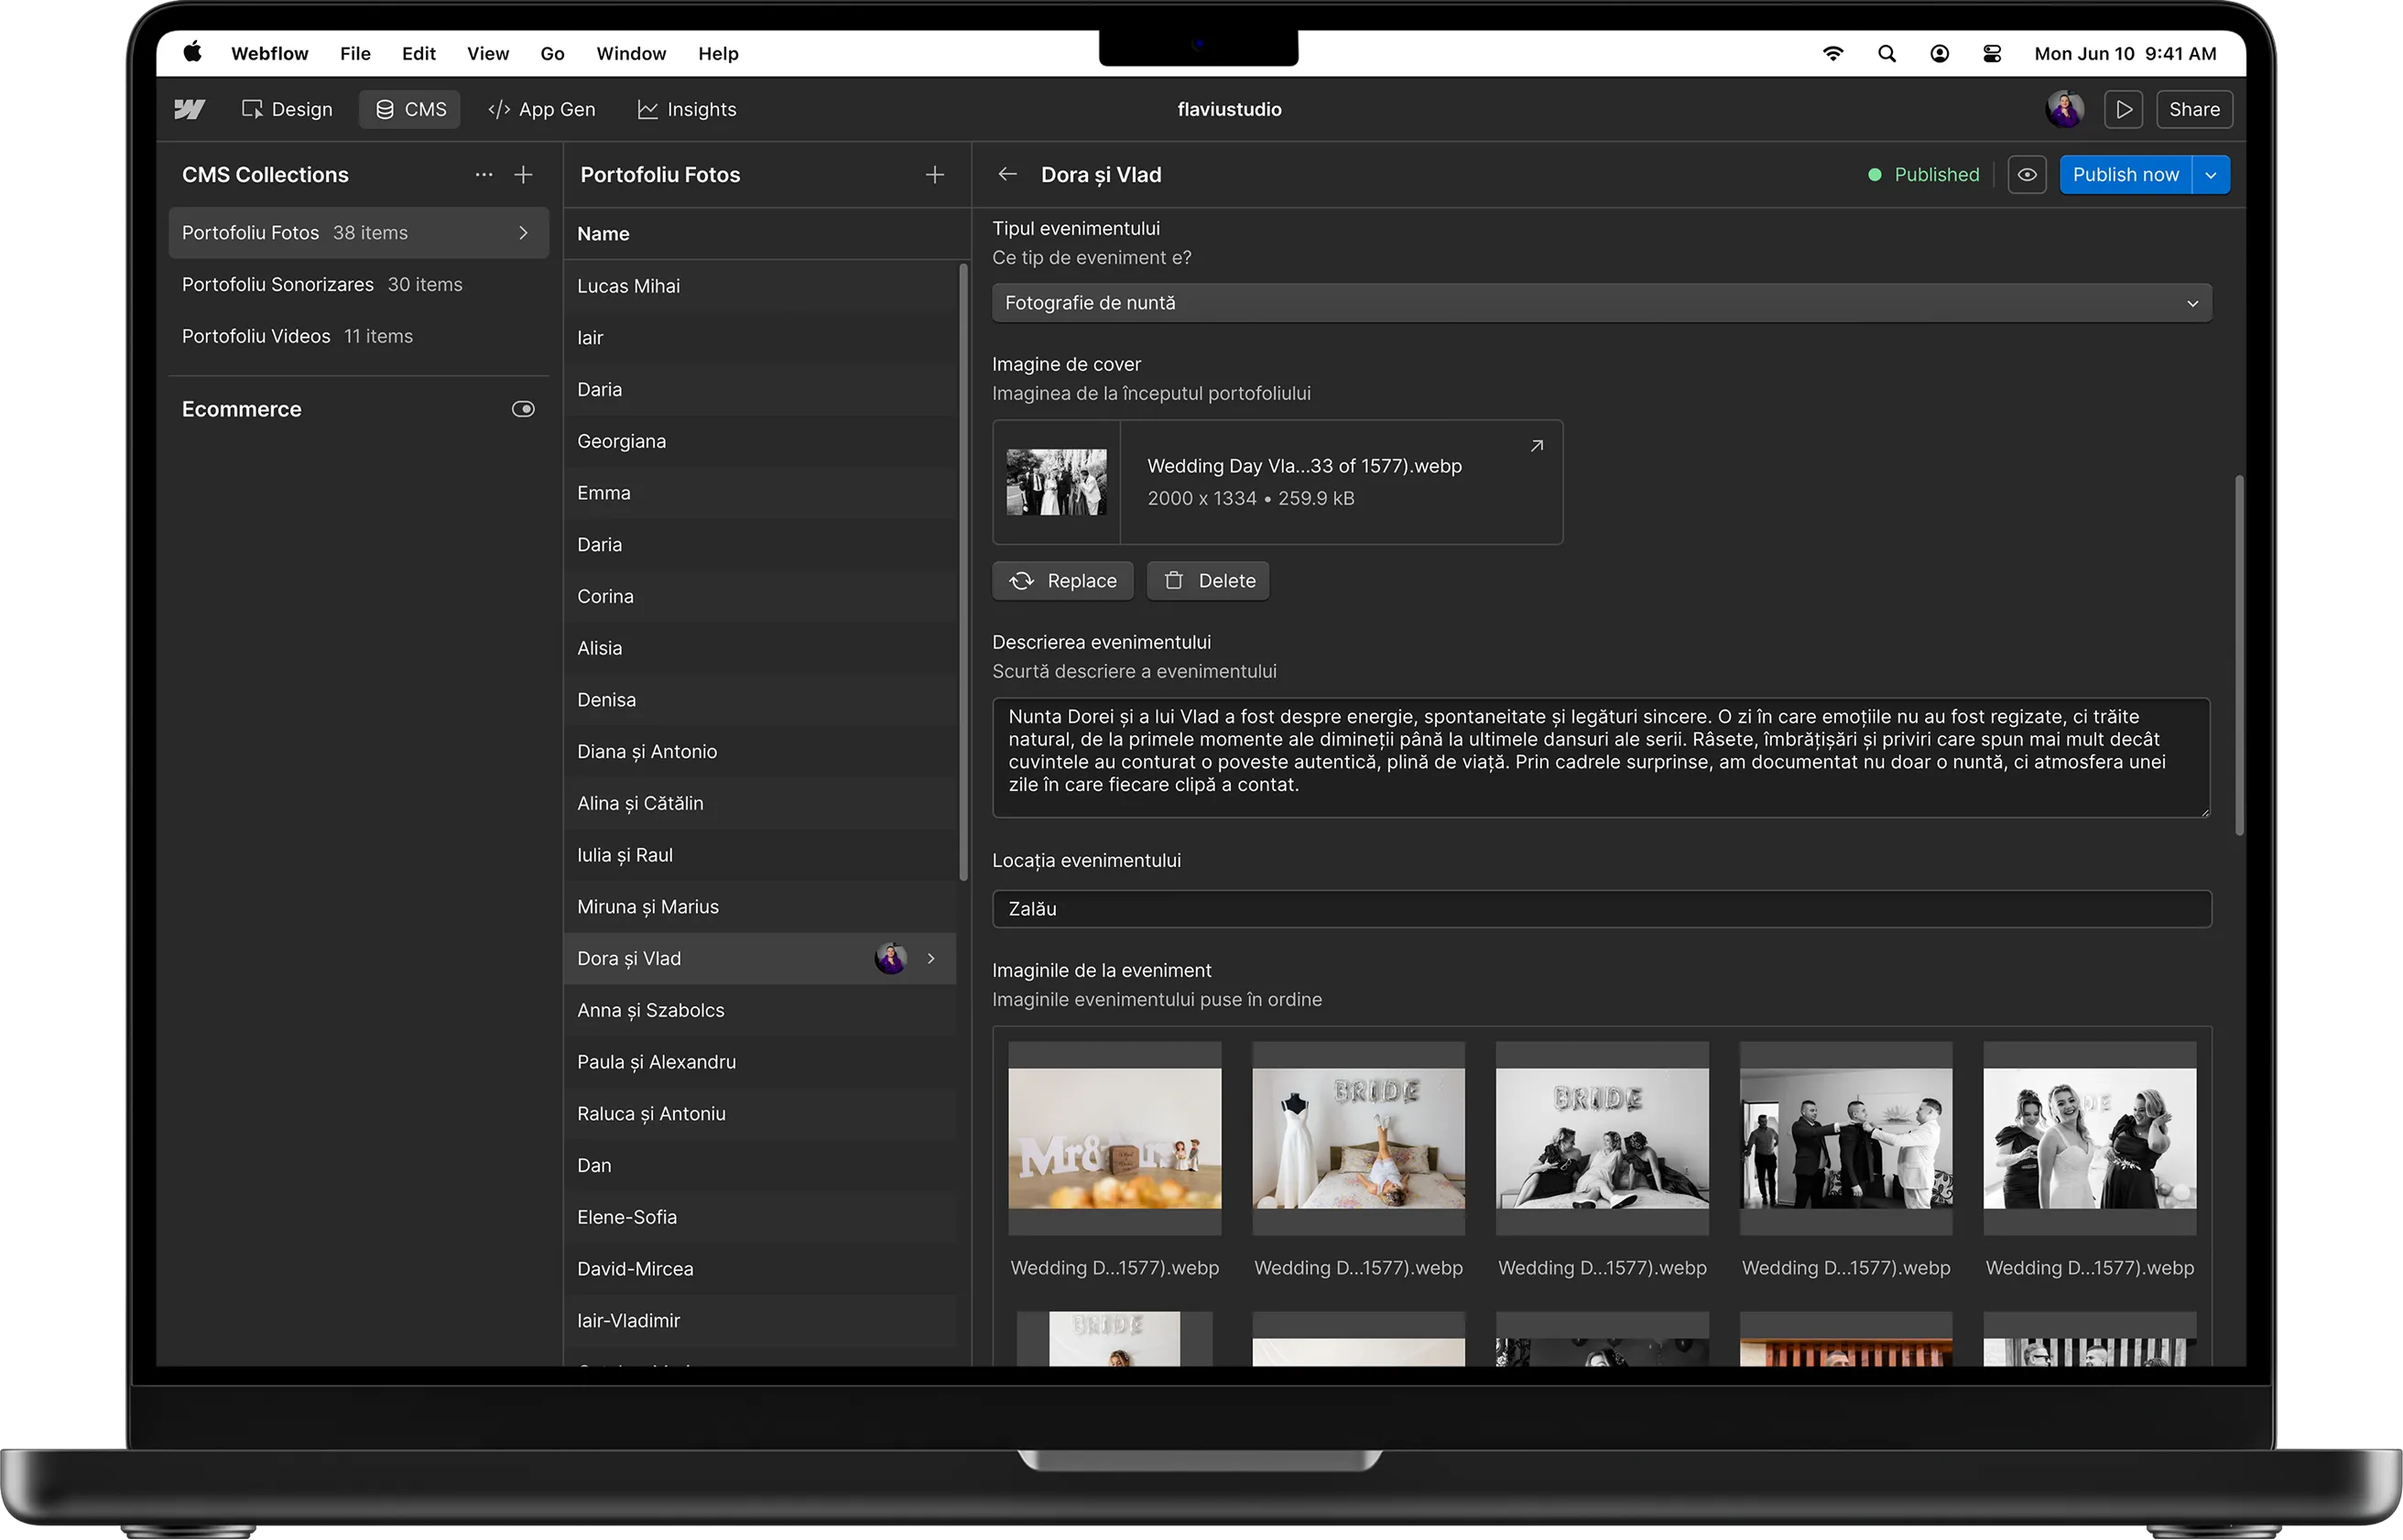Viewport: 2403px width, 1540px height.
Task: Add a new CMS collection
Action: 523,175
